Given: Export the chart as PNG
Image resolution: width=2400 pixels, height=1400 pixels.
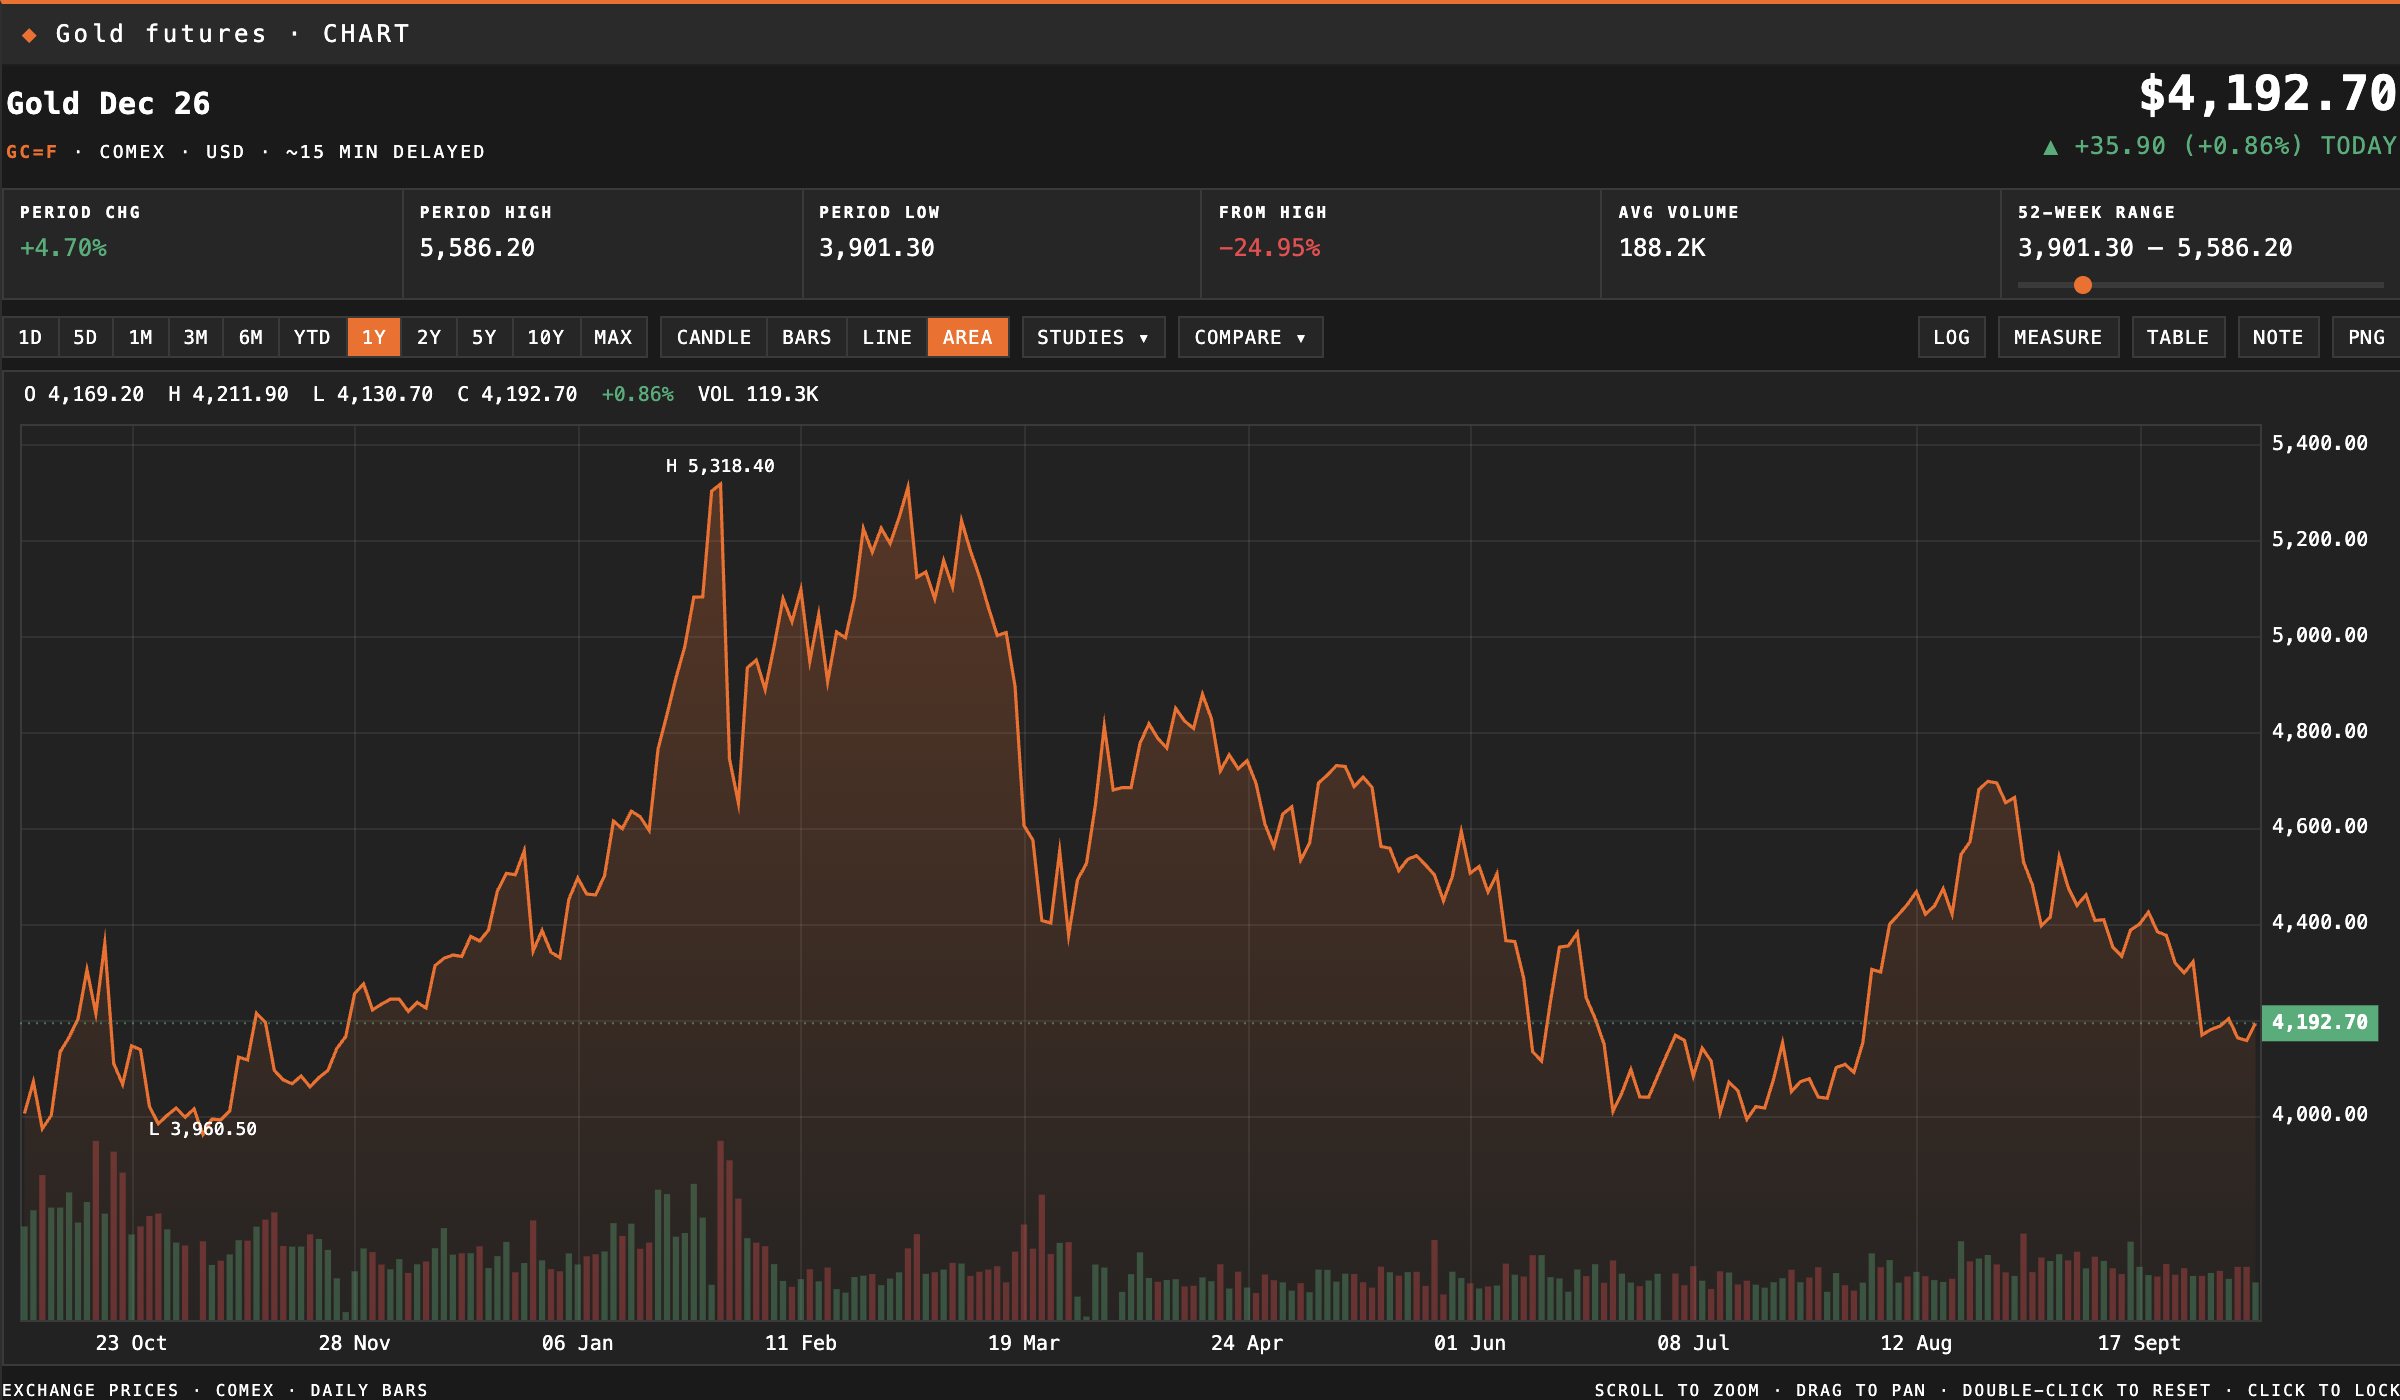Looking at the screenshot, I should pyautogui.click(x=2366, y=337).
